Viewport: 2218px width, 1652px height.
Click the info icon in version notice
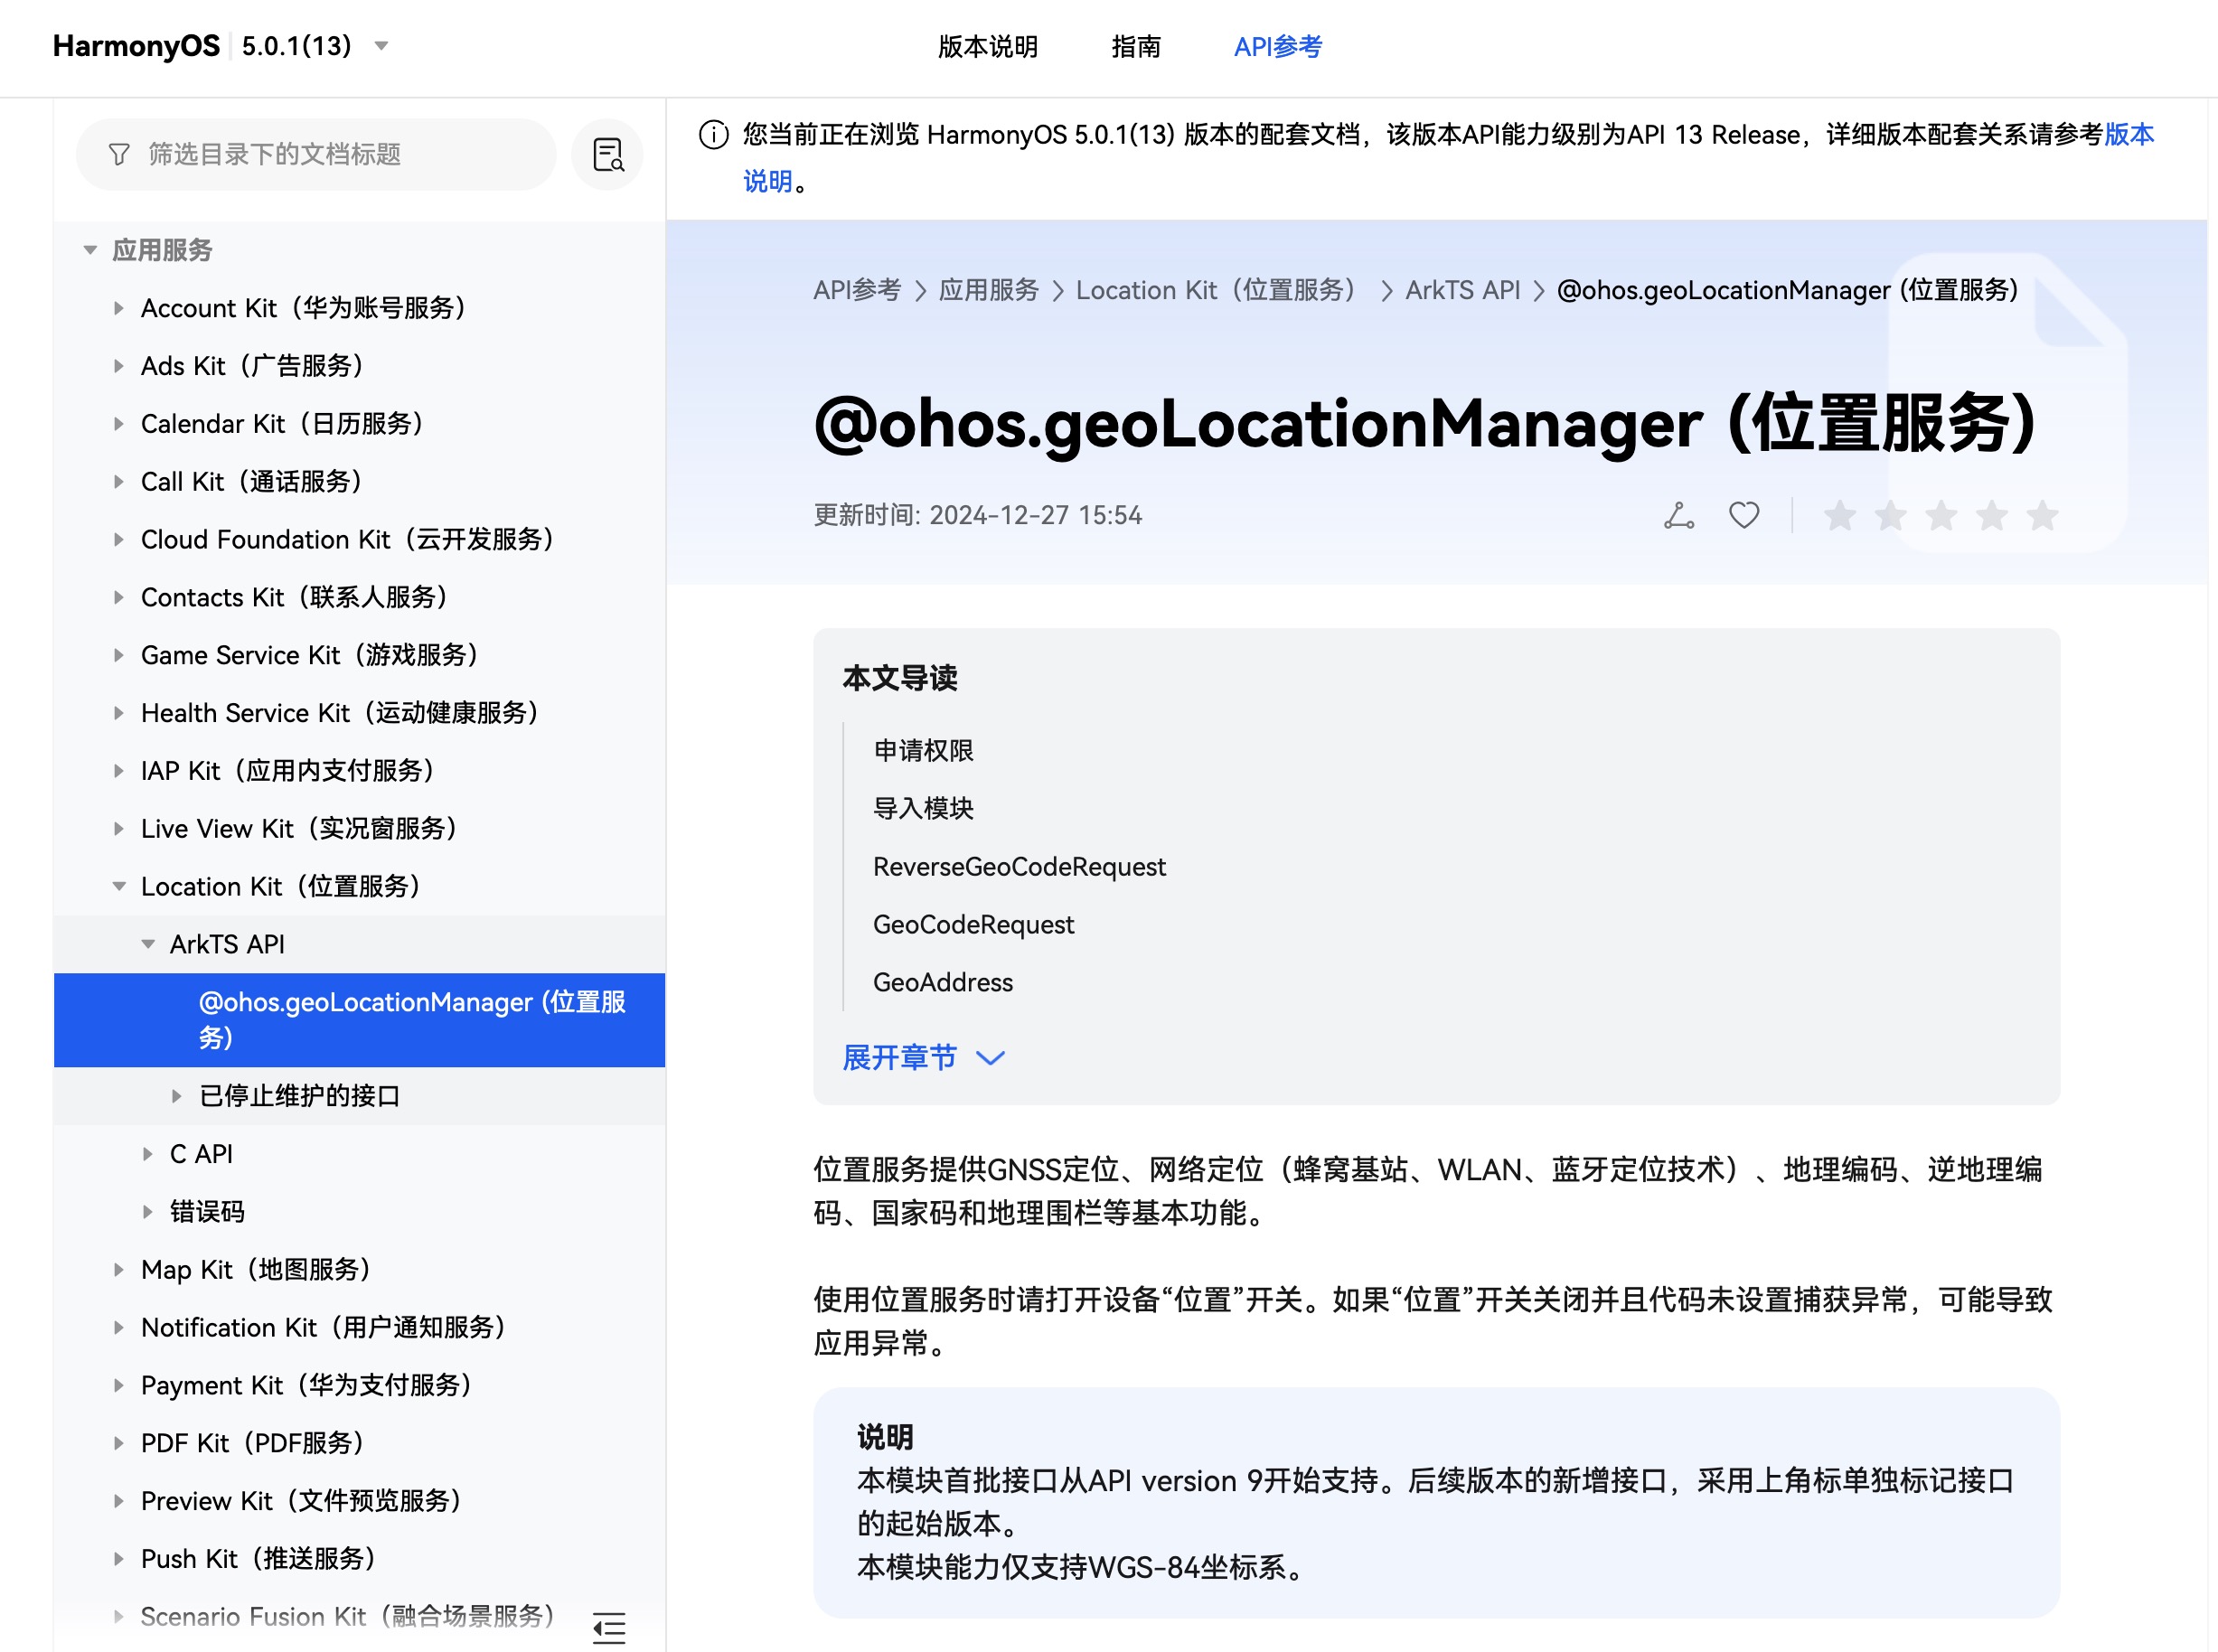[x=713, y=135]
